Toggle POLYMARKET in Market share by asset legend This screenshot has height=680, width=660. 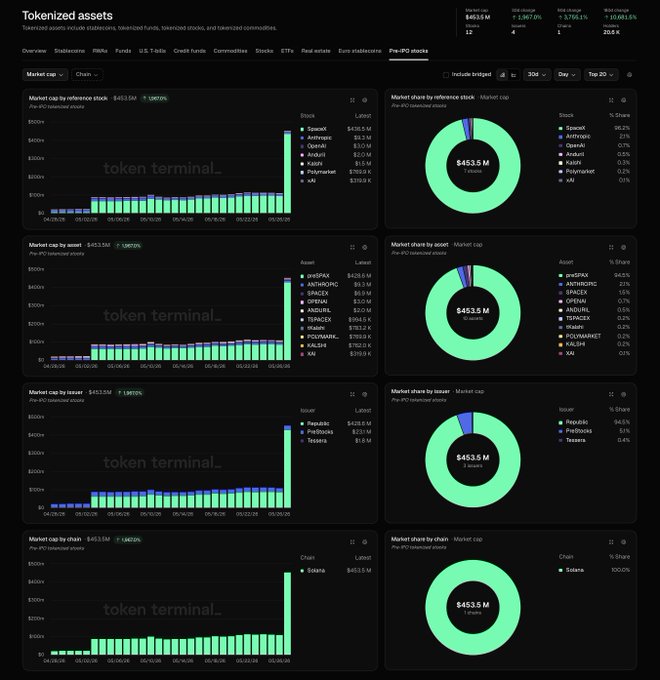click(x=594, y=336)
